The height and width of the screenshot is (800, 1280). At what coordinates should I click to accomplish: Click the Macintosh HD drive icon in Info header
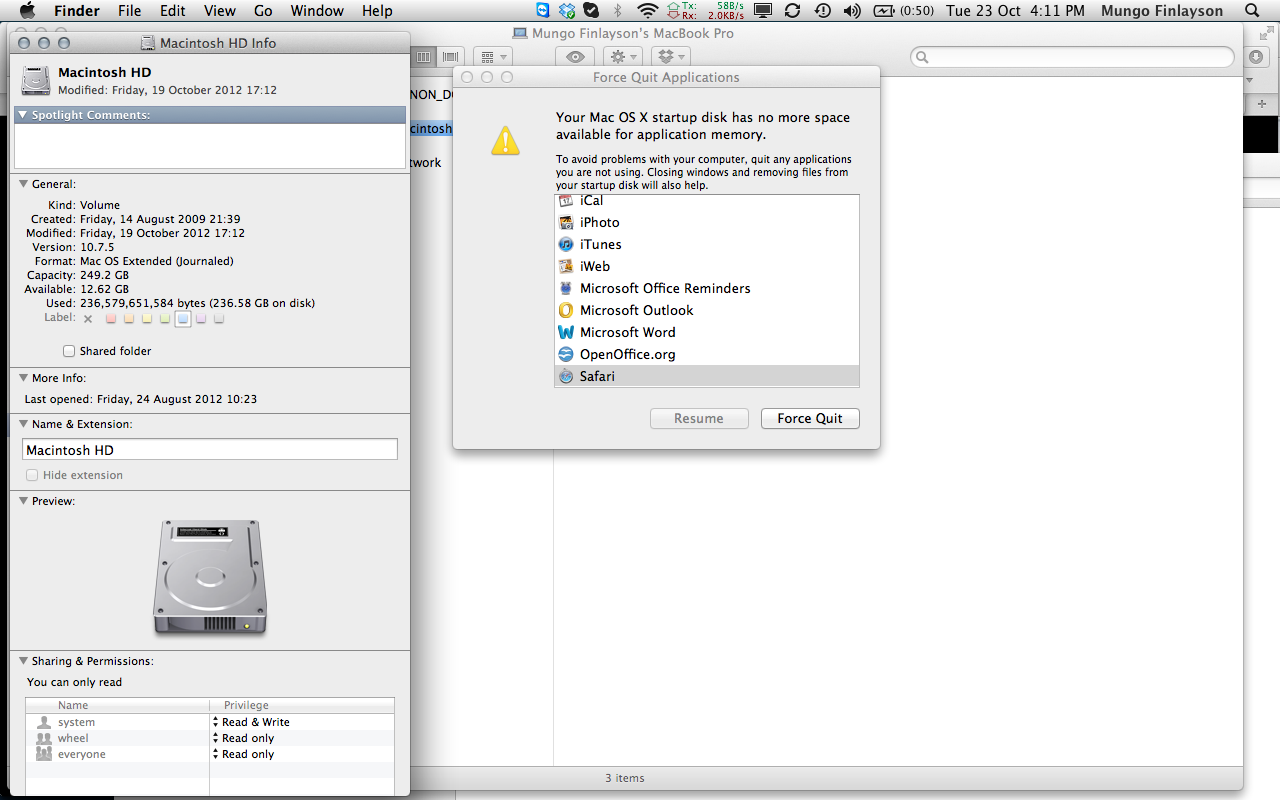pyautogui.click(x=36, y=80)
